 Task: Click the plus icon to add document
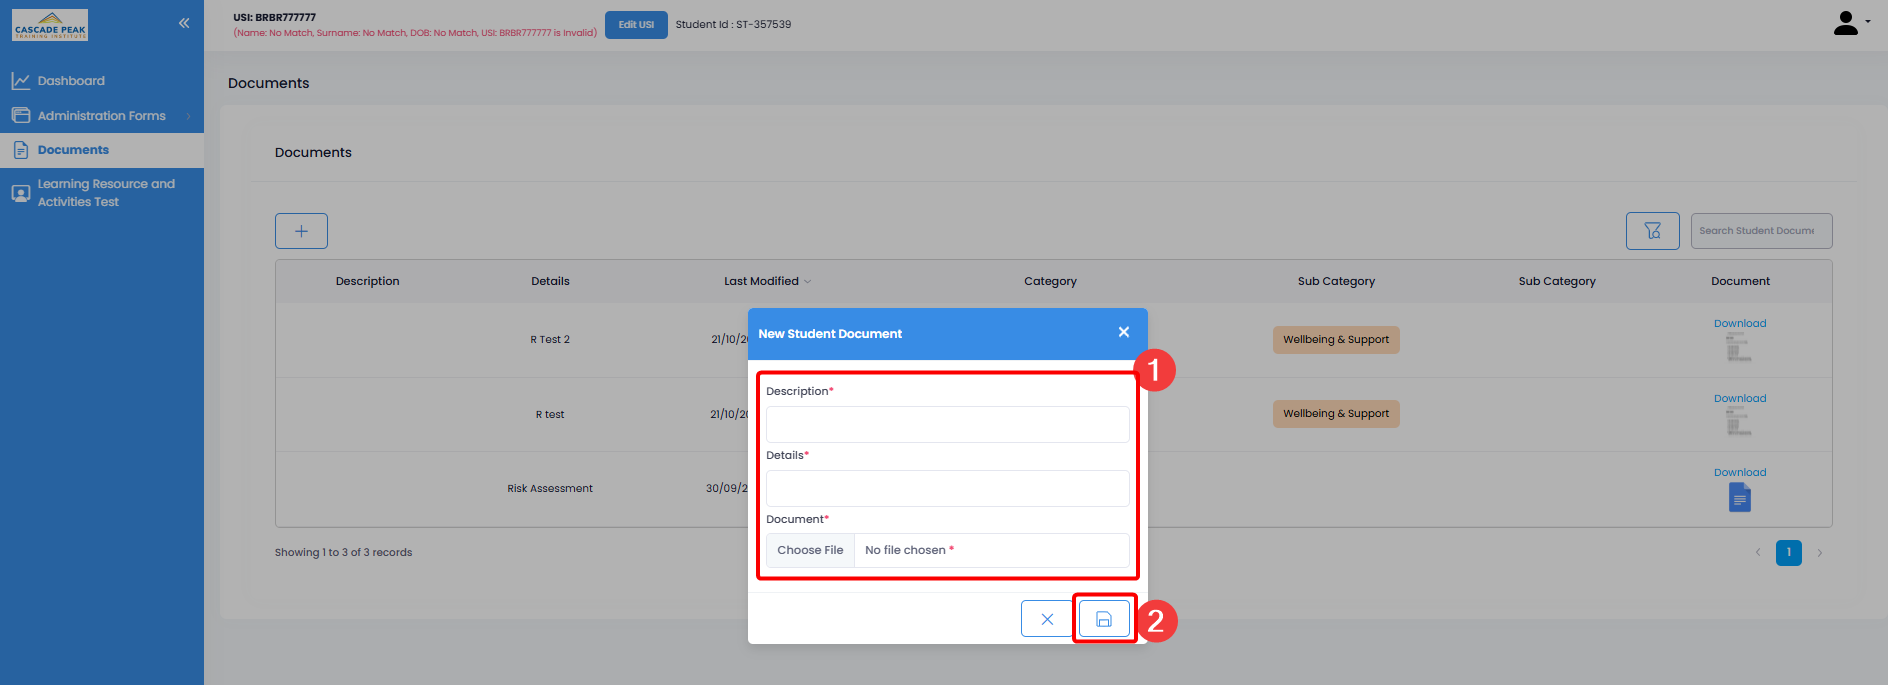click(x=301, y=231)
